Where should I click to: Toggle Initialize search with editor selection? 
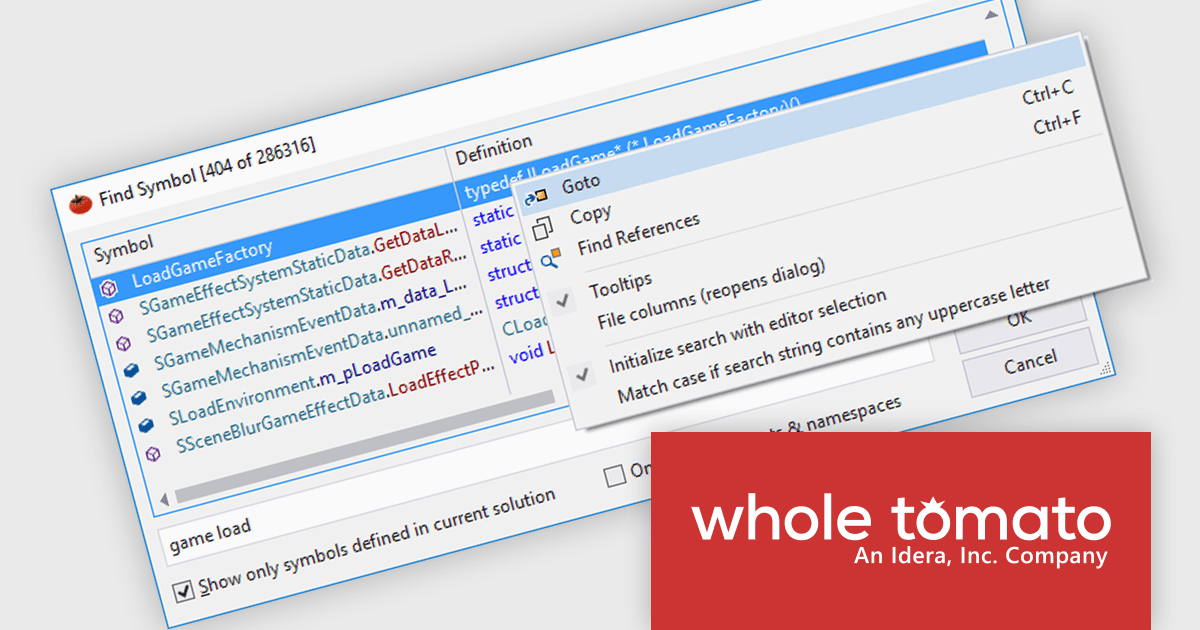(x=748, y=332)
